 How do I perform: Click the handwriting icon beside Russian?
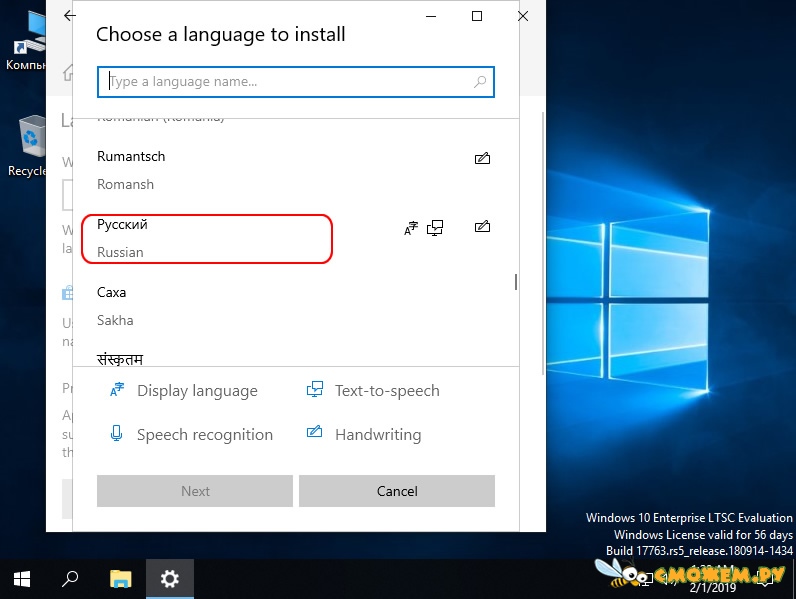click(x=482, y=226)
